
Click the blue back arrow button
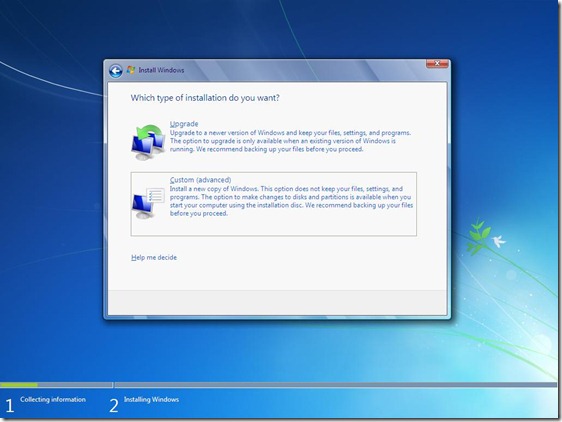coord(115,71)
